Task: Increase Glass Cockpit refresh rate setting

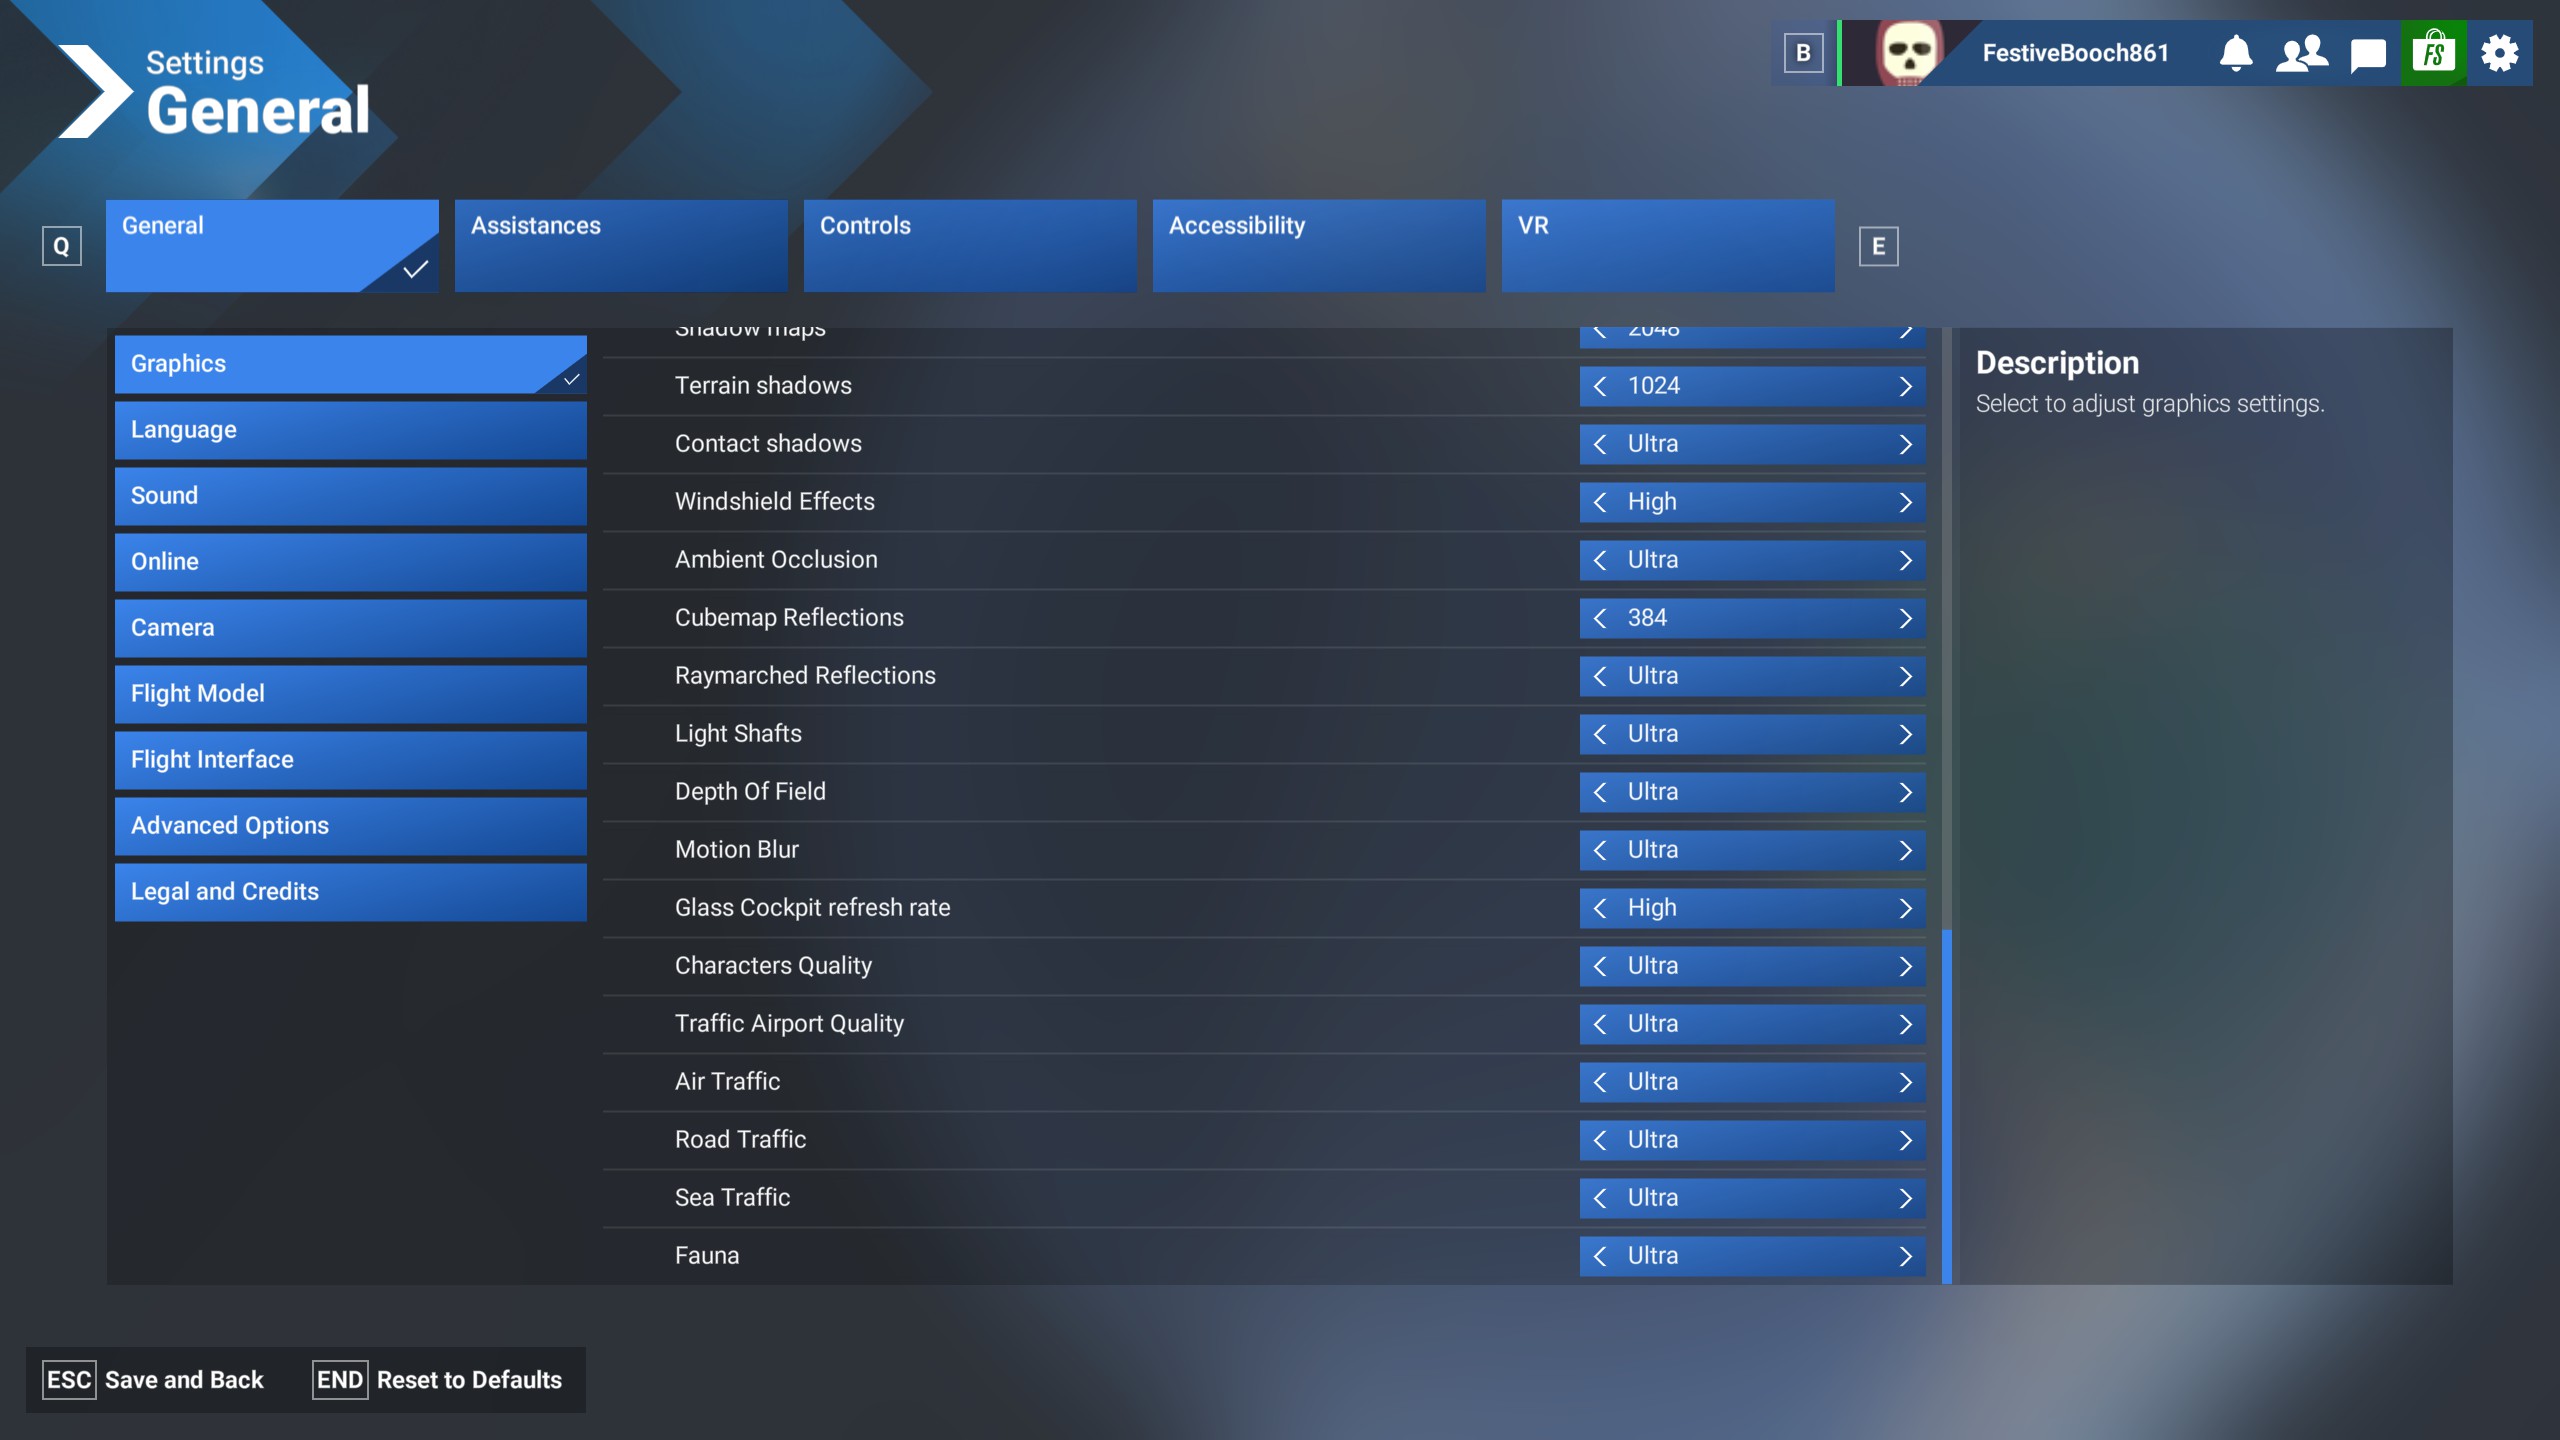Action: pyautogui.click(x=1905, y=908)
